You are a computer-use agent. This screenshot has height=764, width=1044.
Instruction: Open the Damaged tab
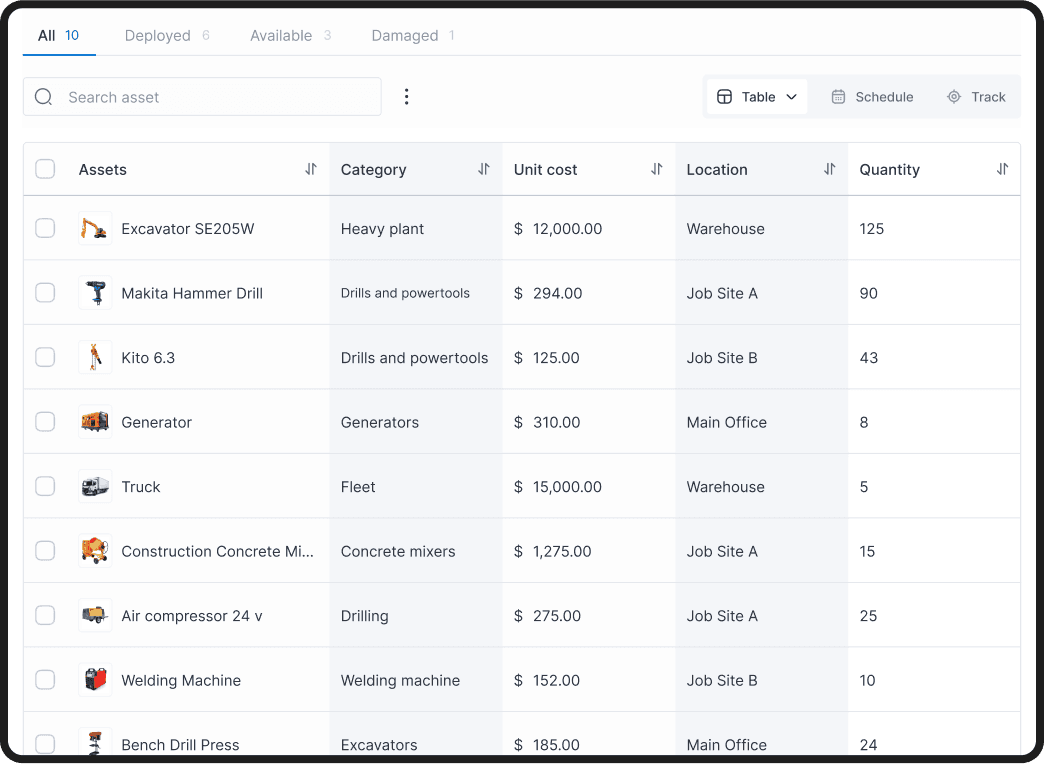click(405, 35)
